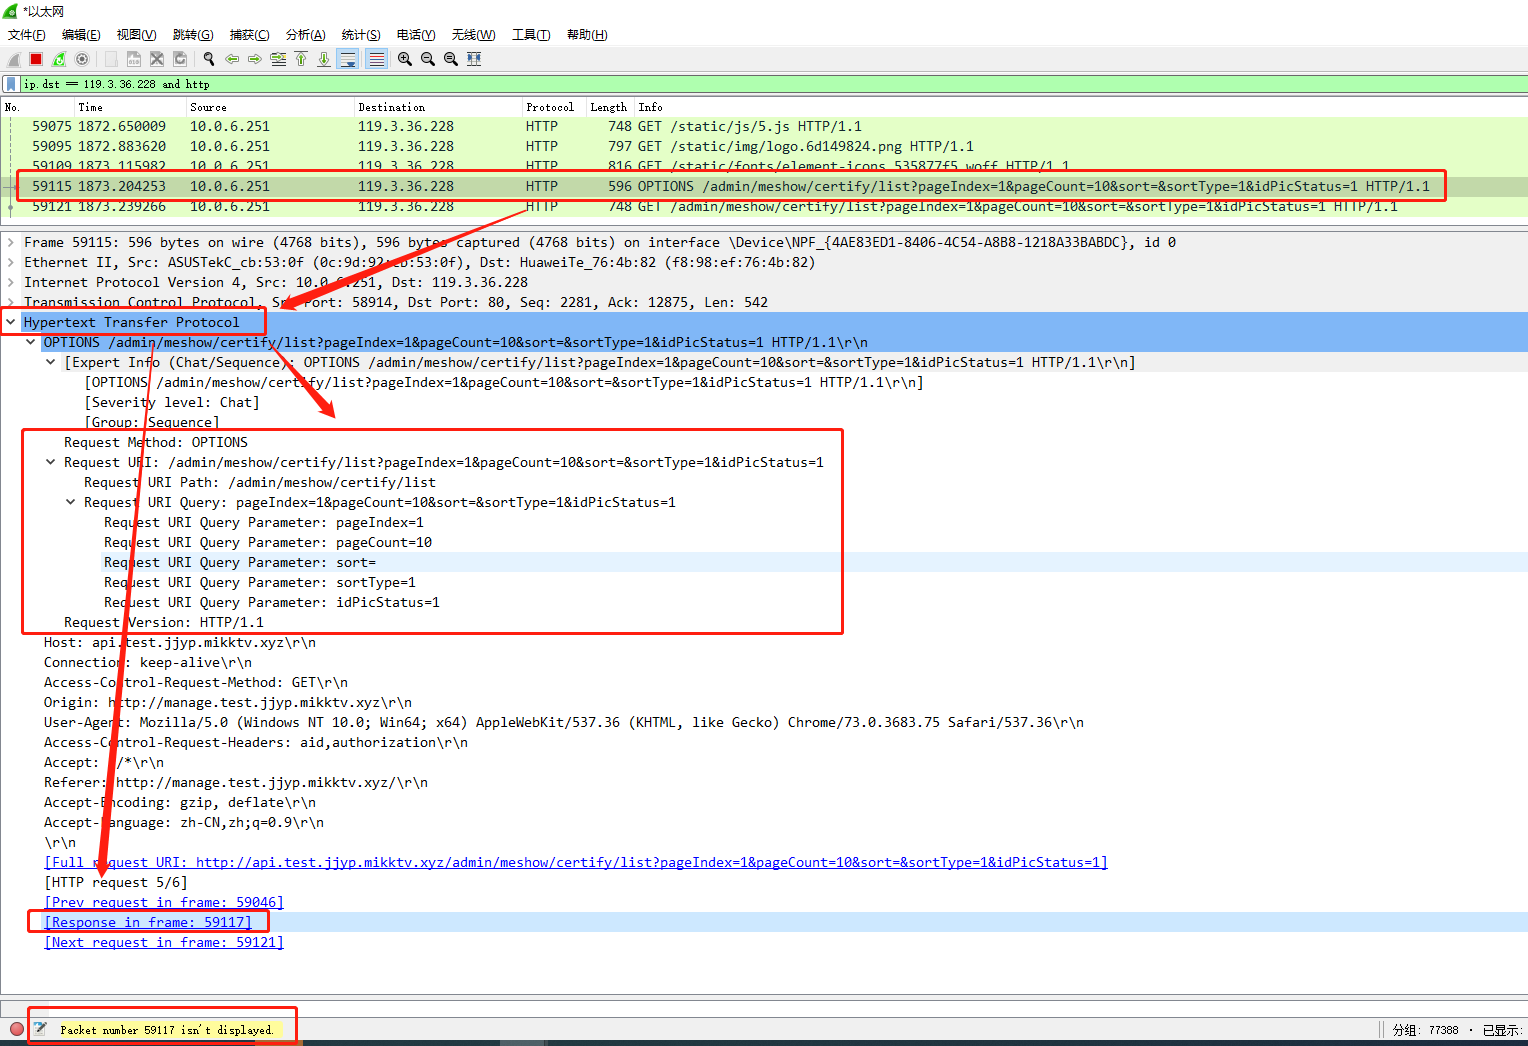Sort by the Protocol column header
The image size is (1528, 1046).
pyautogui.click(x=554, y=107)
